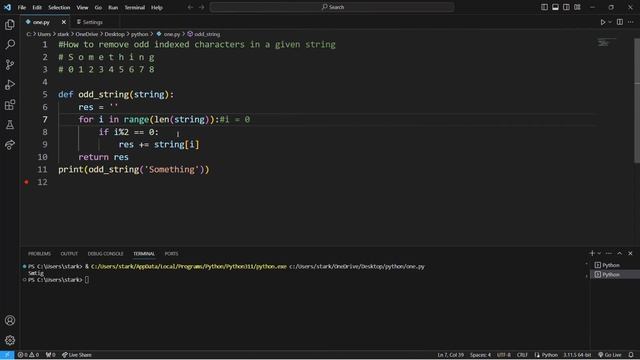The image size is (640, 360).
Task: Open the Help menu
Action: point(157,7)
